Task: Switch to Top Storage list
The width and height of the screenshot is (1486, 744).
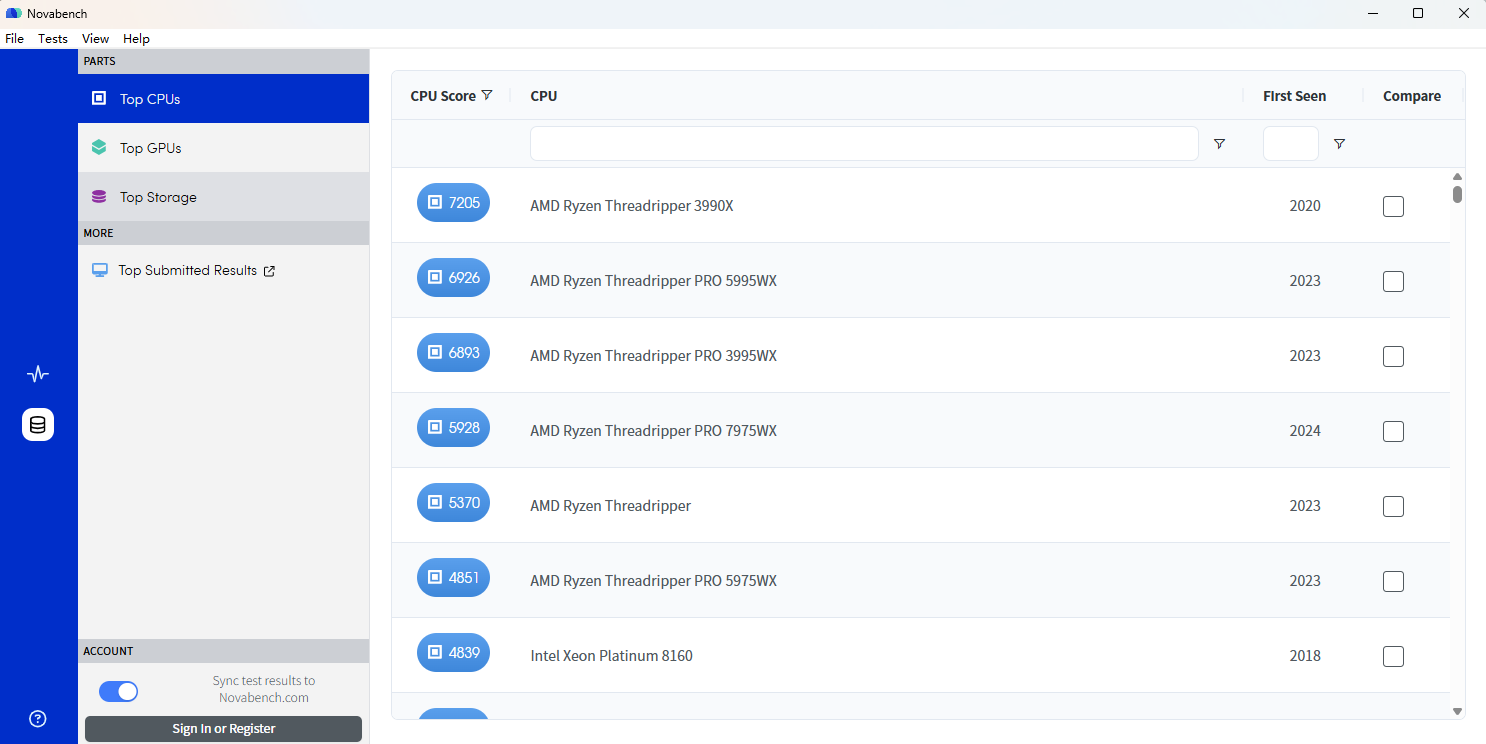Action: [x=223, y=197]
